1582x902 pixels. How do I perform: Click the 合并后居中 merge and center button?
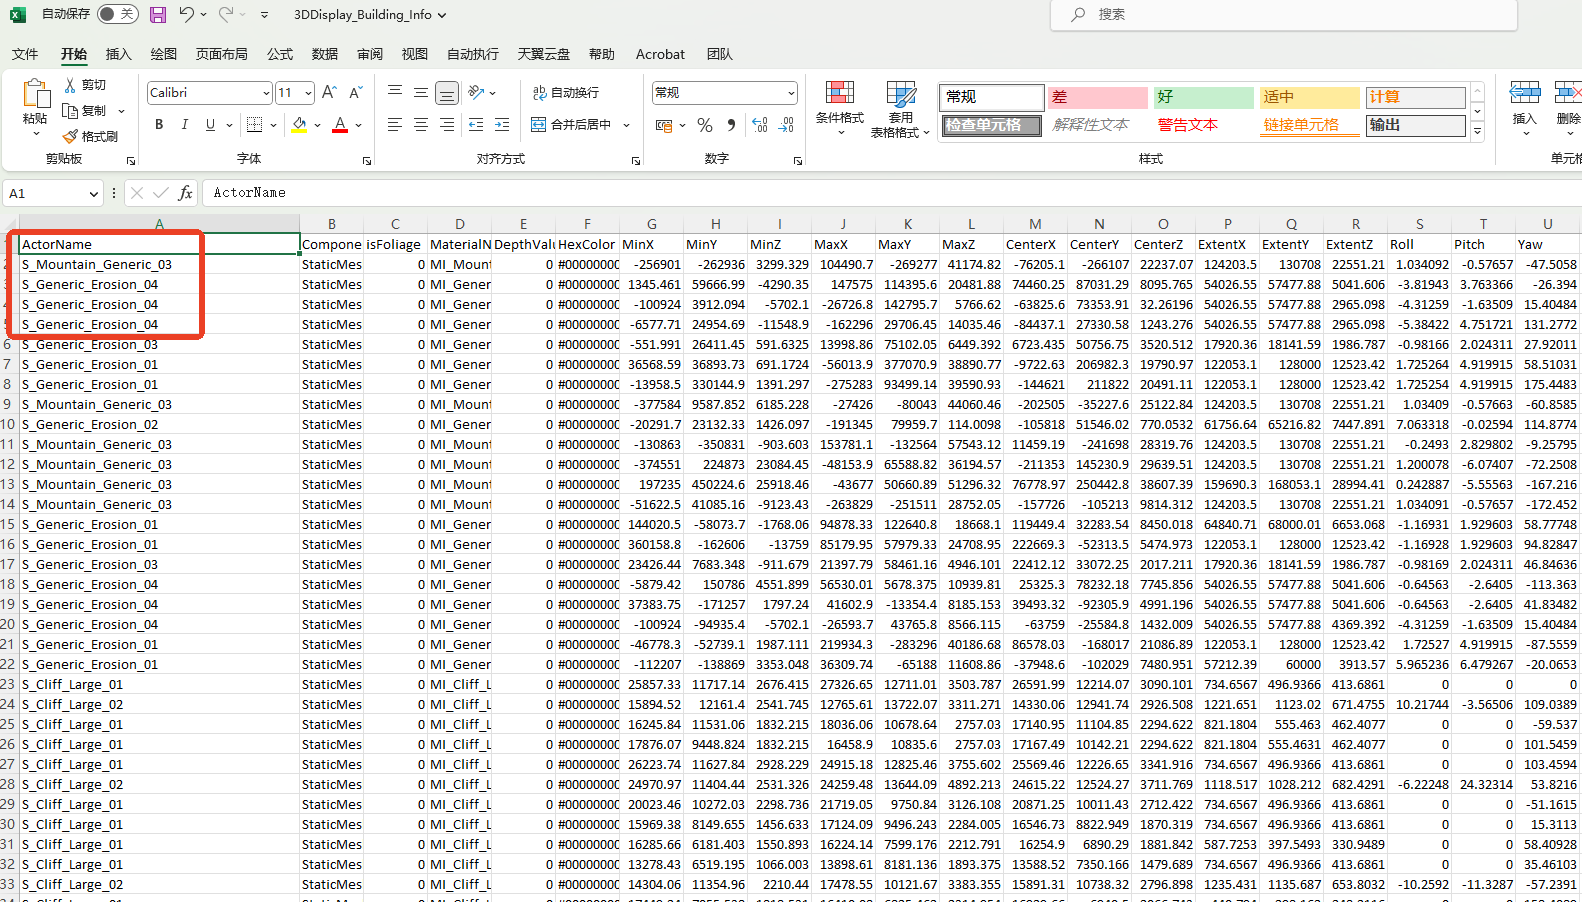(572, 125)
